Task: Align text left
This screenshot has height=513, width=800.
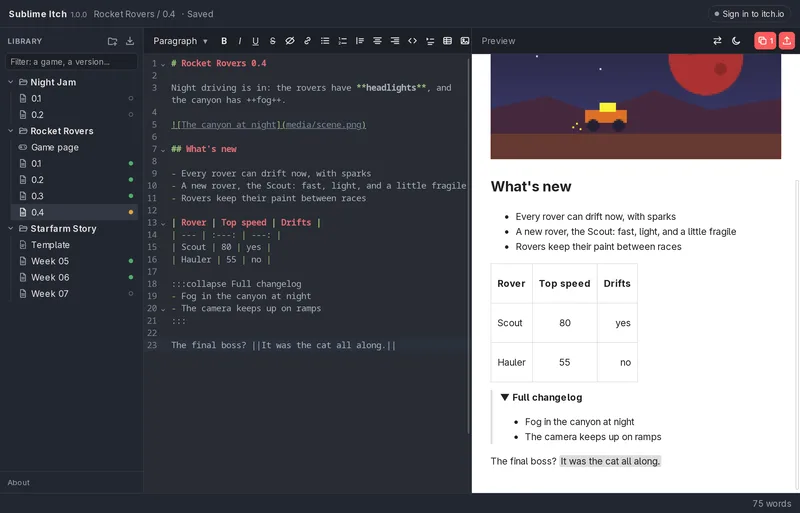Action: click(x=360, y=41)
